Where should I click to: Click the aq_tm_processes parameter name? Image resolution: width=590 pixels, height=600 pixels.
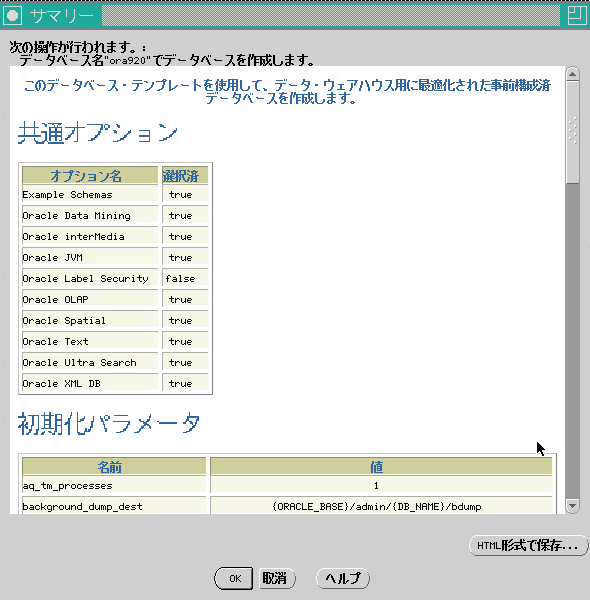[x=67, y=486]
